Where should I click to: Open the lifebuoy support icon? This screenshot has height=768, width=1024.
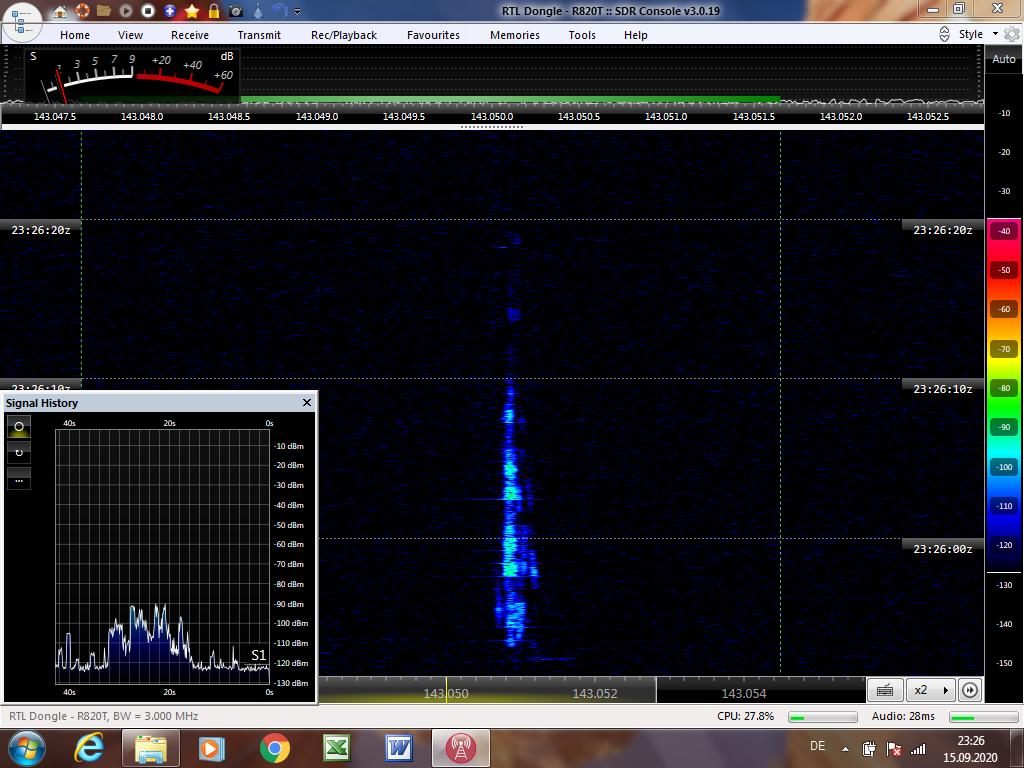pyautogui.click(x=82, y=11)
